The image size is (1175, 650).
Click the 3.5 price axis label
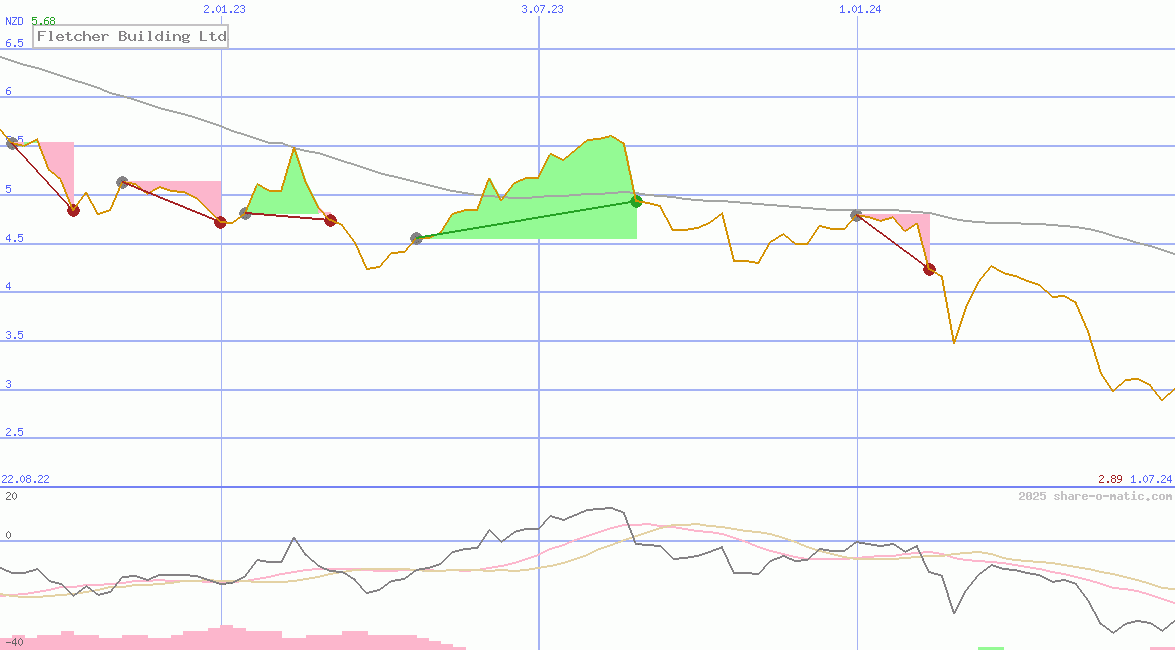[14, 335]
